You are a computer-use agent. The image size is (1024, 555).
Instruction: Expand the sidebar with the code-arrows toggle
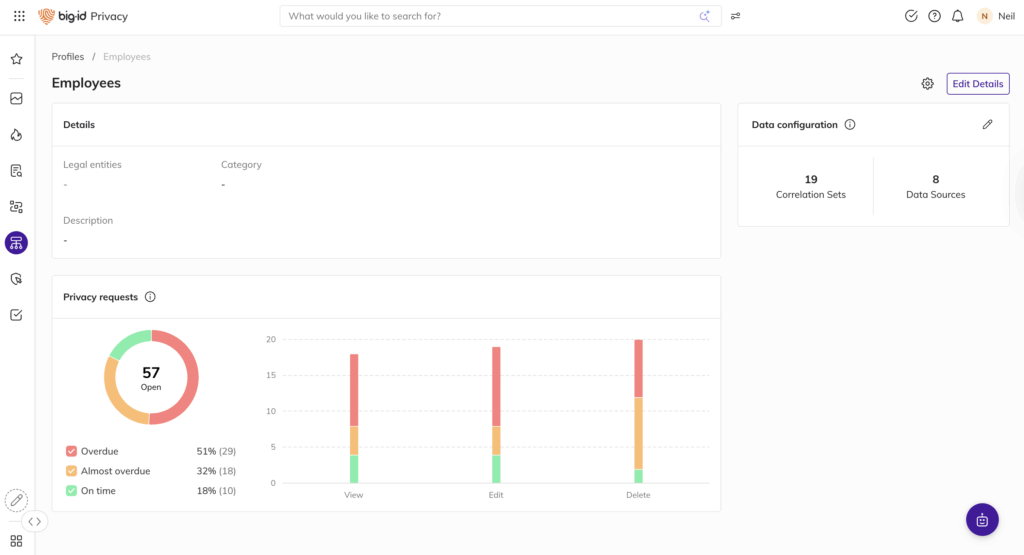[x=35, y=521]
